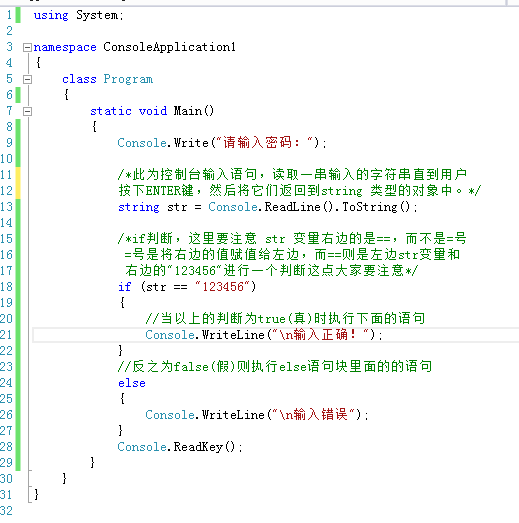The height and width of the screenshot is (523, 519).
Task: Click the comment //反之为false(假)
Action: 275,367
